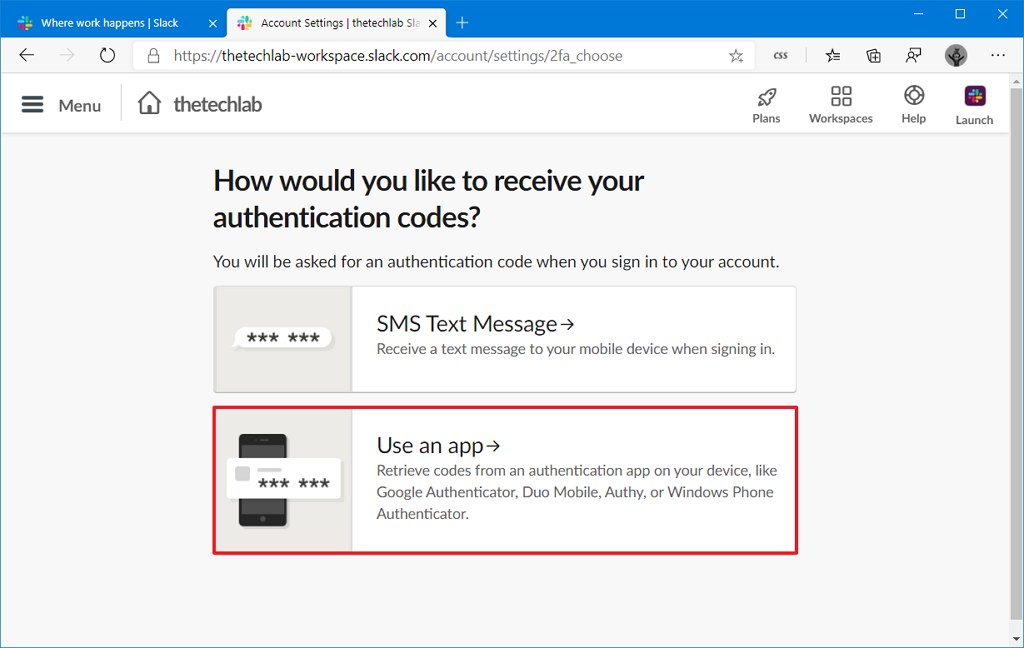Go to thetechlab home icon
Image resolution: width=1024 pixels, height=648 pixels.
[149, 103]
